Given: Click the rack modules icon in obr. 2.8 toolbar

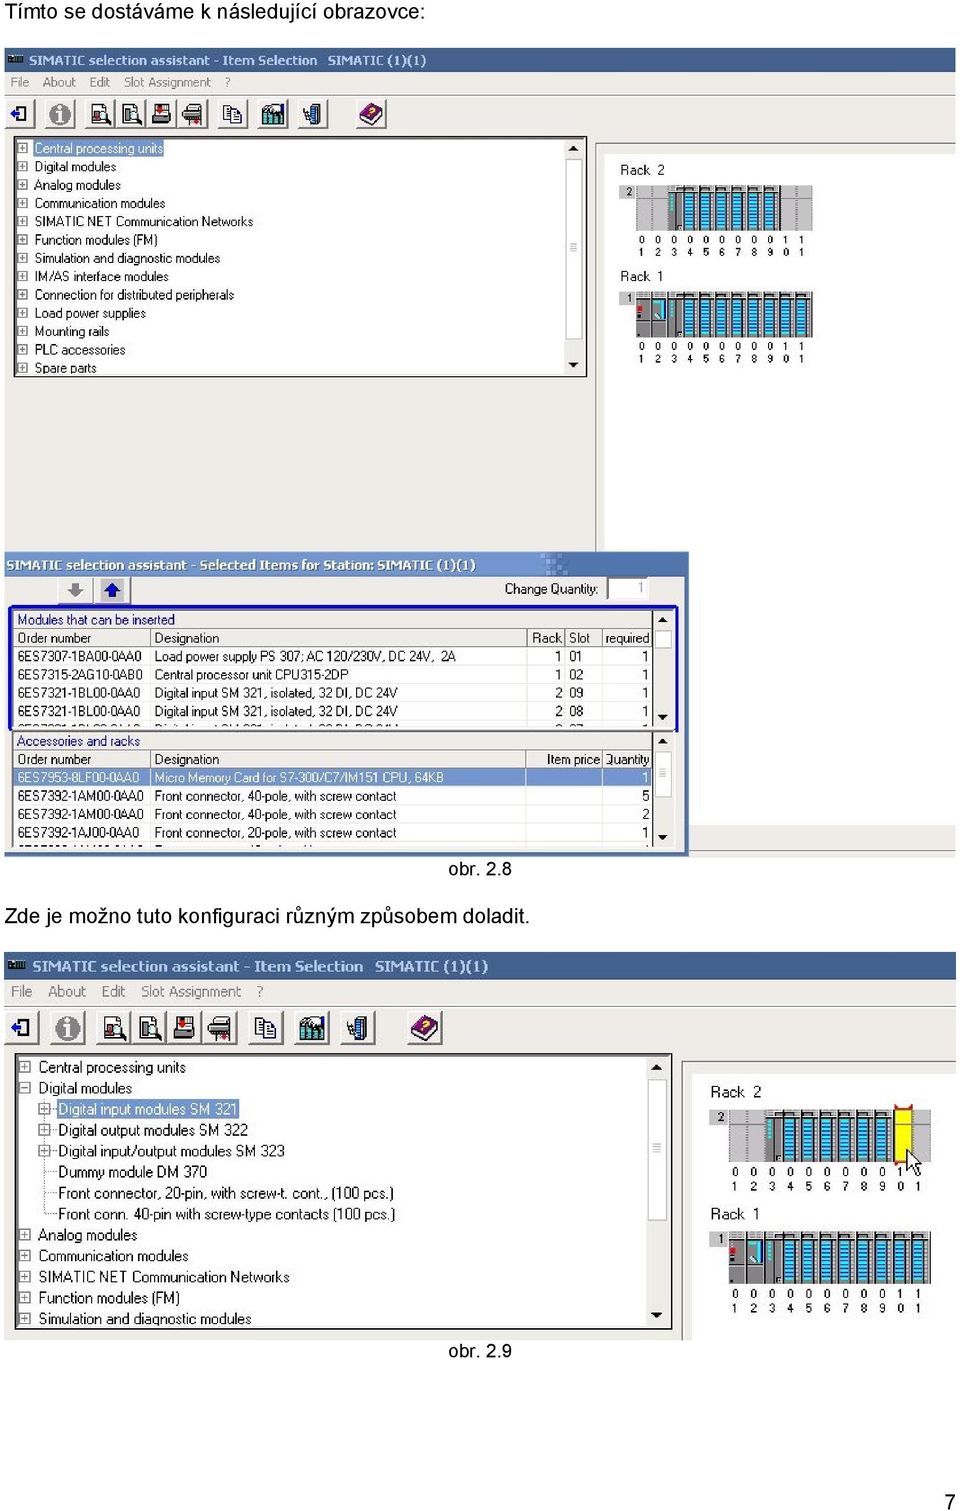Looking at the screenshot, I should [273, 114].
